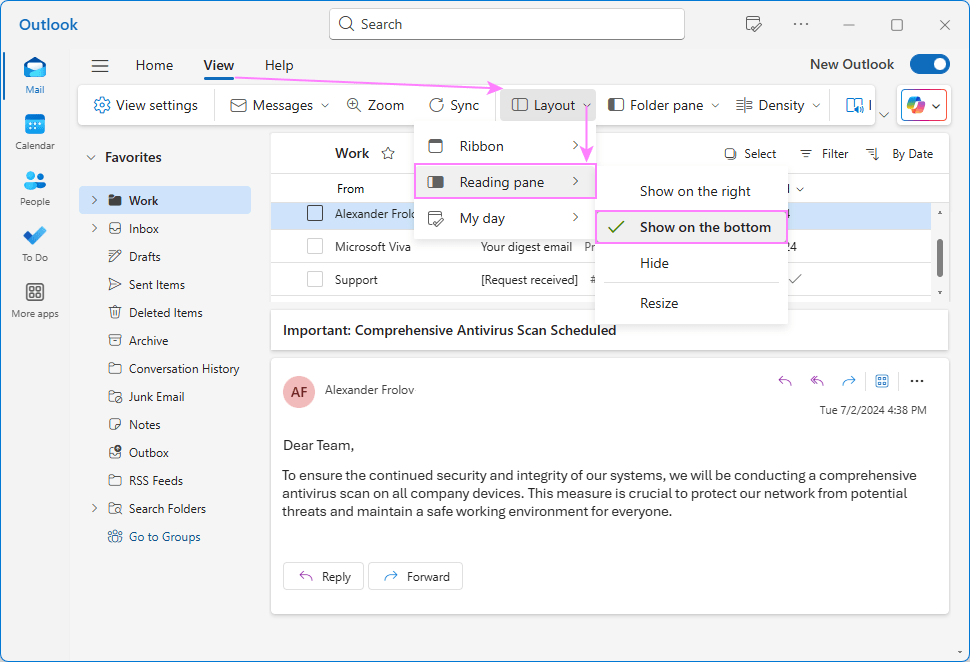
Task: Switch to the Home tab
Action: click(x=155, y=65)
